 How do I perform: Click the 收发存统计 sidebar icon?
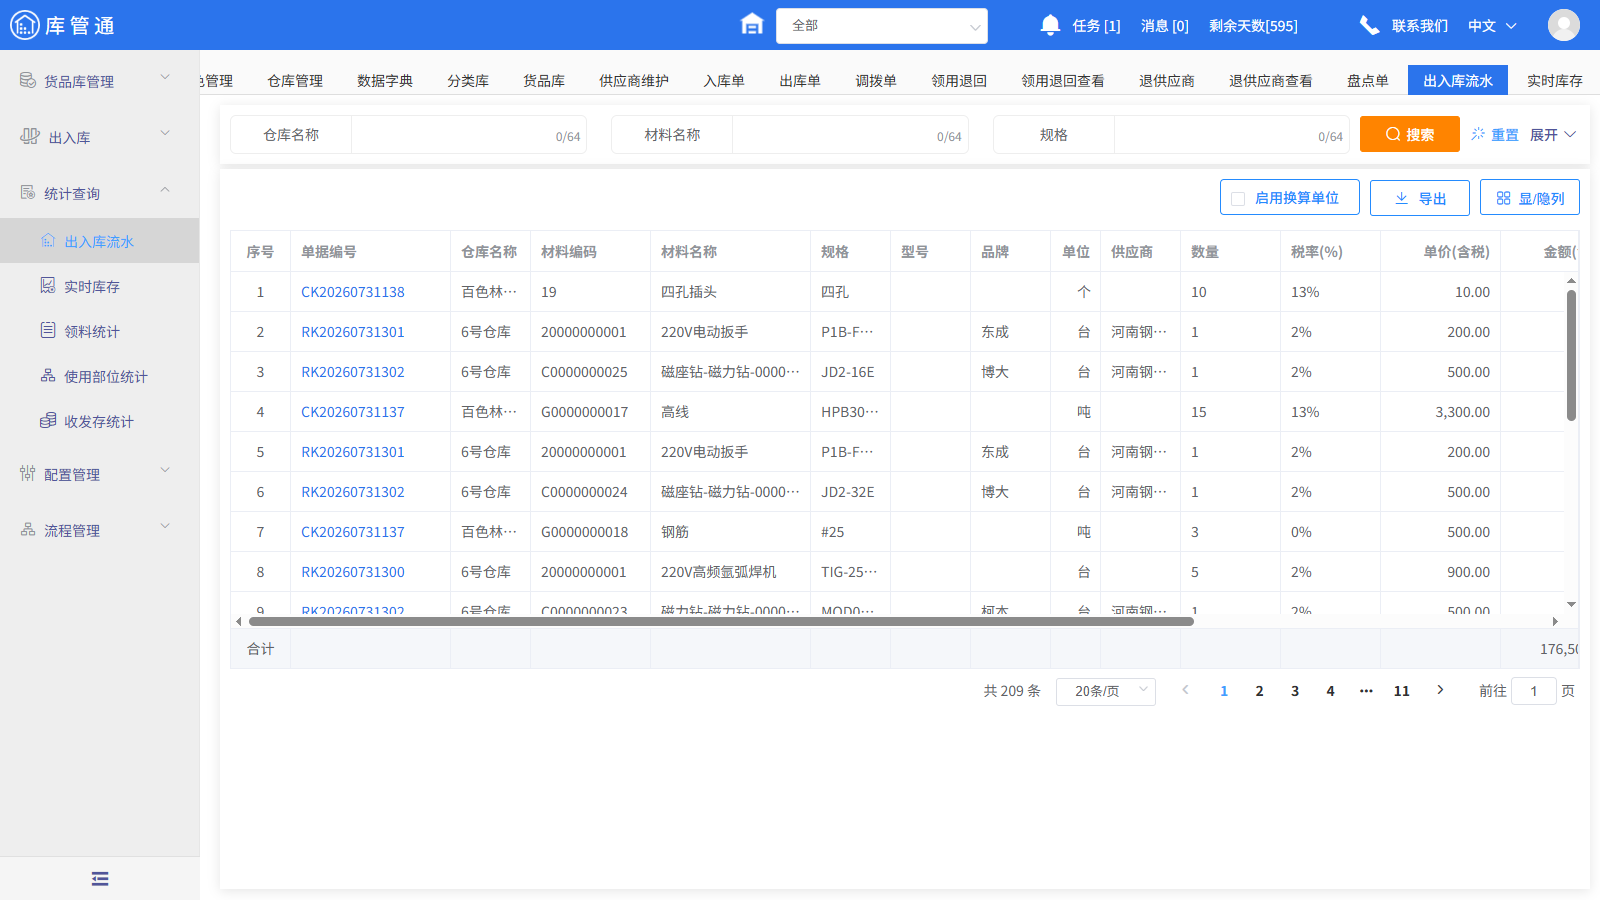[48, 421]
